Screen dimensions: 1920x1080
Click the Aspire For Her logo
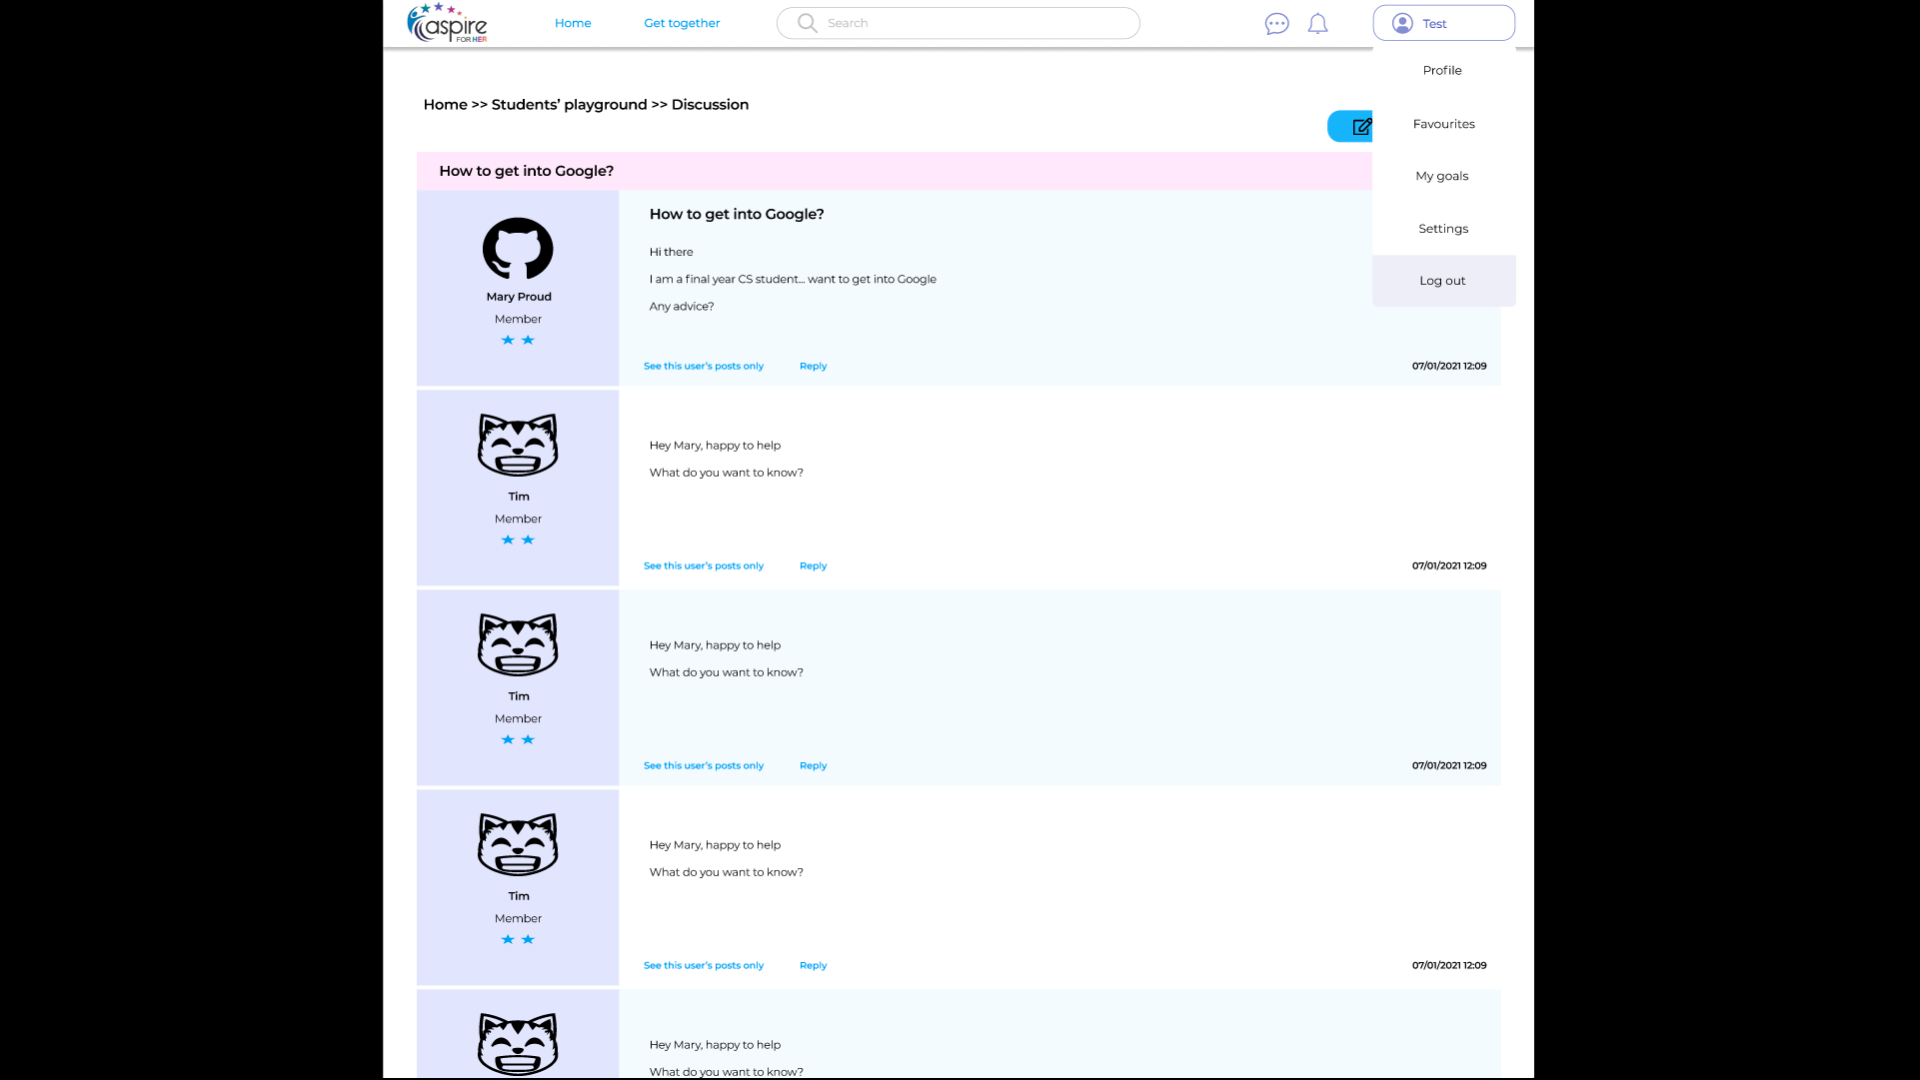(x=447, y=24)
